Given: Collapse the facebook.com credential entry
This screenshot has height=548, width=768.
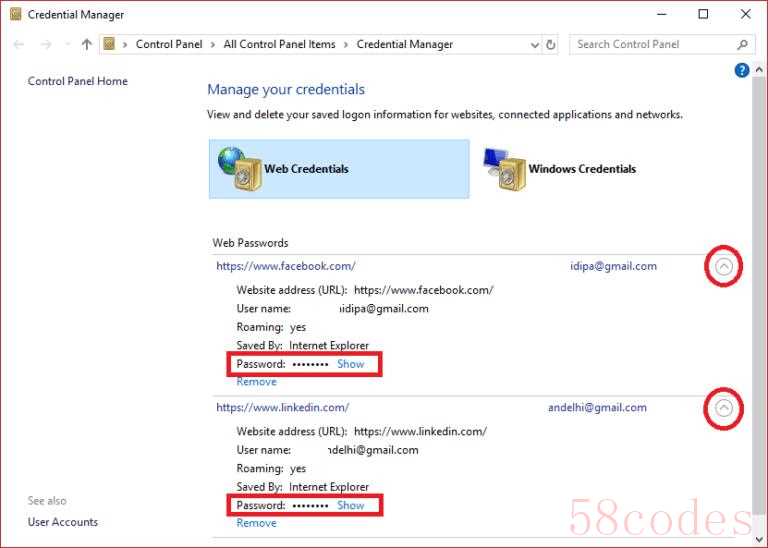Looking at the screenshot, I should (723, 266).
